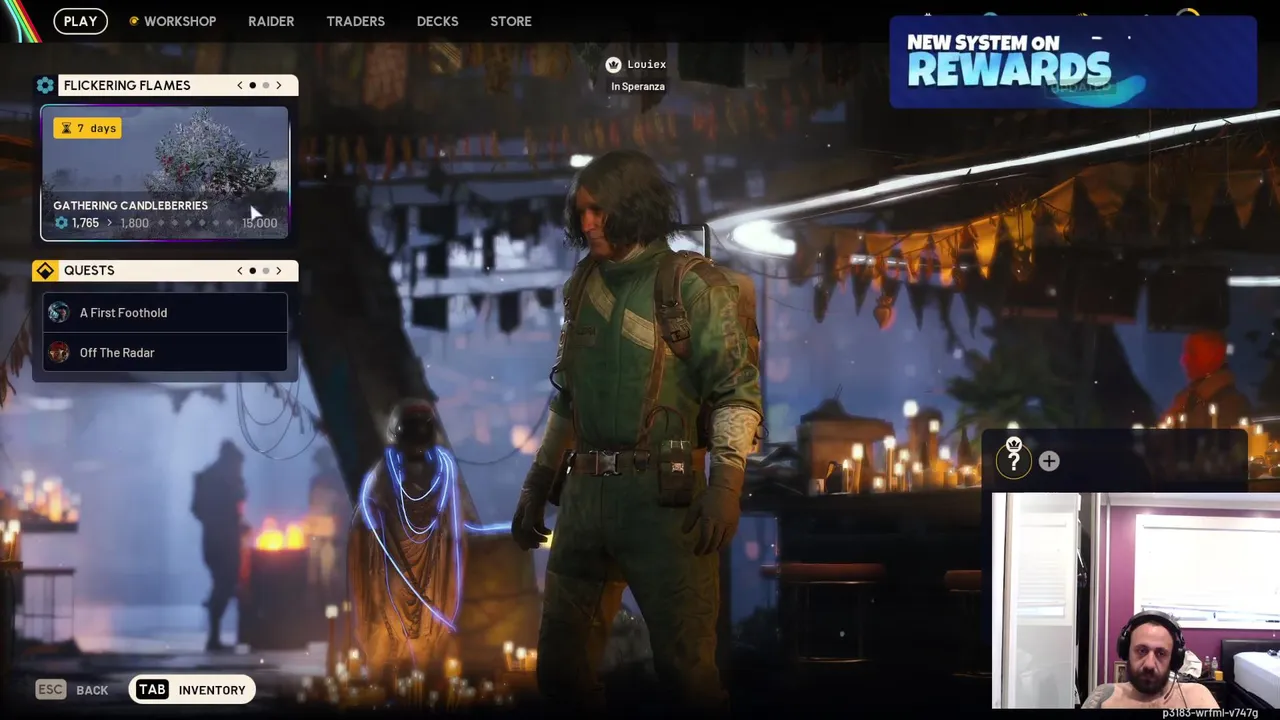Open the Gathering Candleberries event card image
Image resolution: width=1280 pixels, height=720 pixels.
(x=165, y=173)
